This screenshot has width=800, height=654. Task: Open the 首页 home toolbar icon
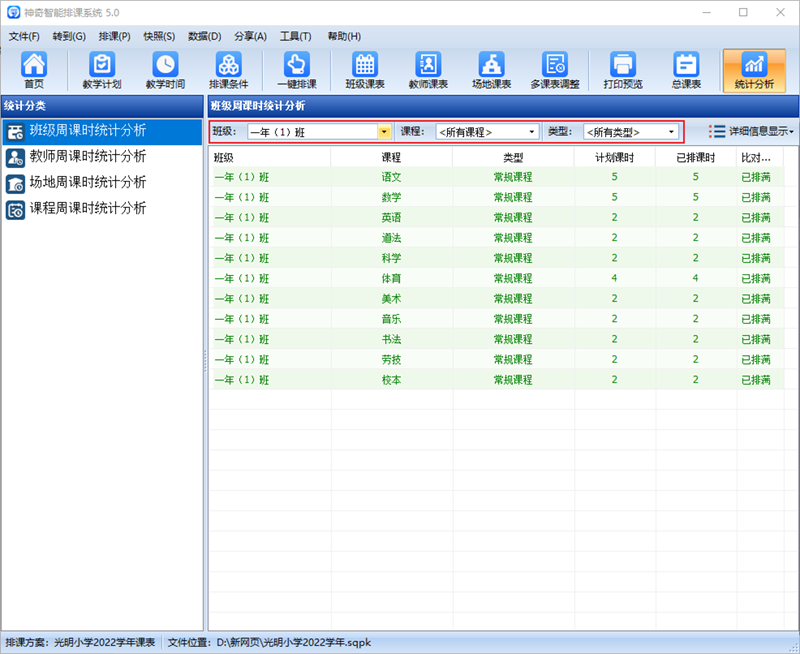pyautogui.click(x=34, y=70)
